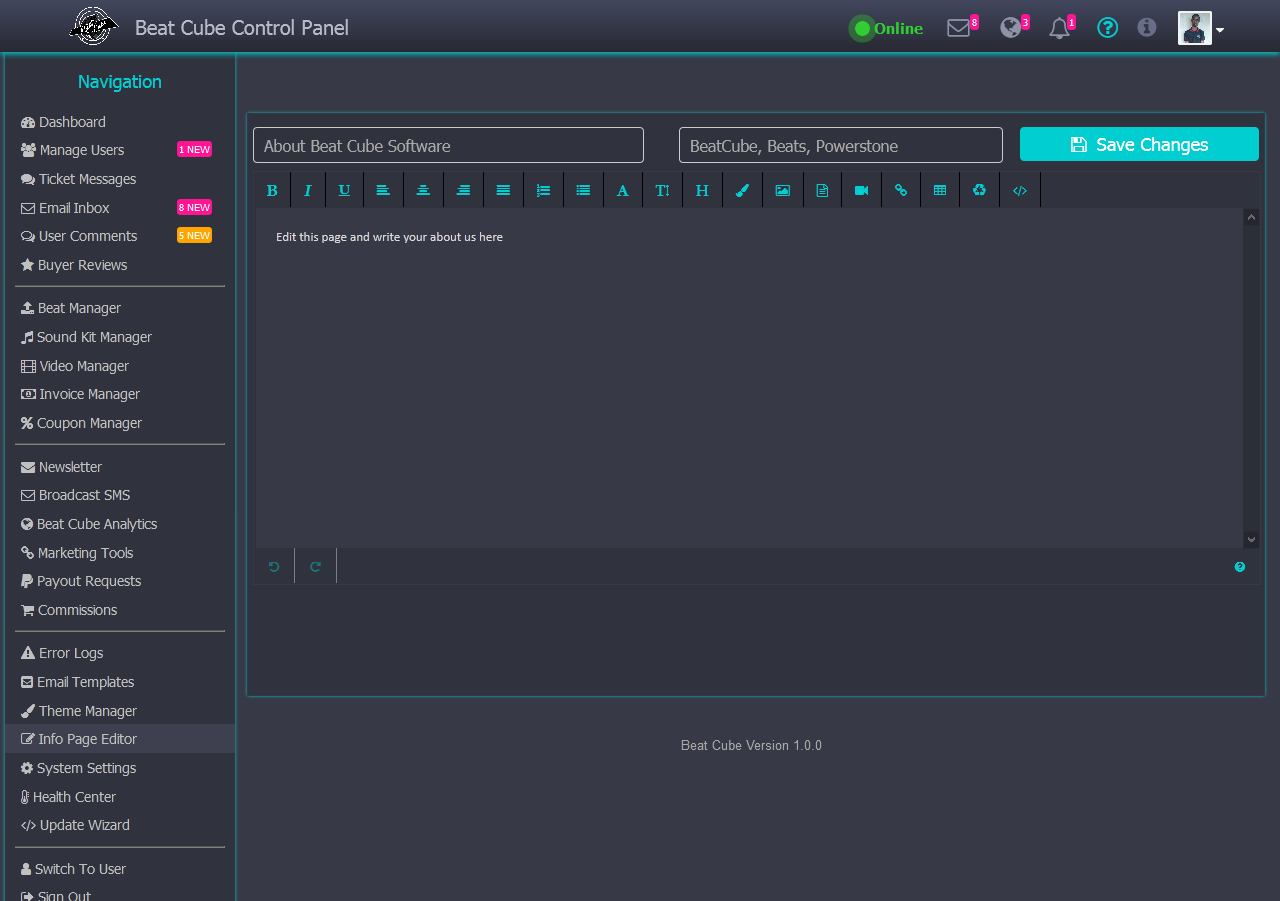Open Health Center page
The height and width of the screenshot is (901, 1280).
[x=68, y=797]
